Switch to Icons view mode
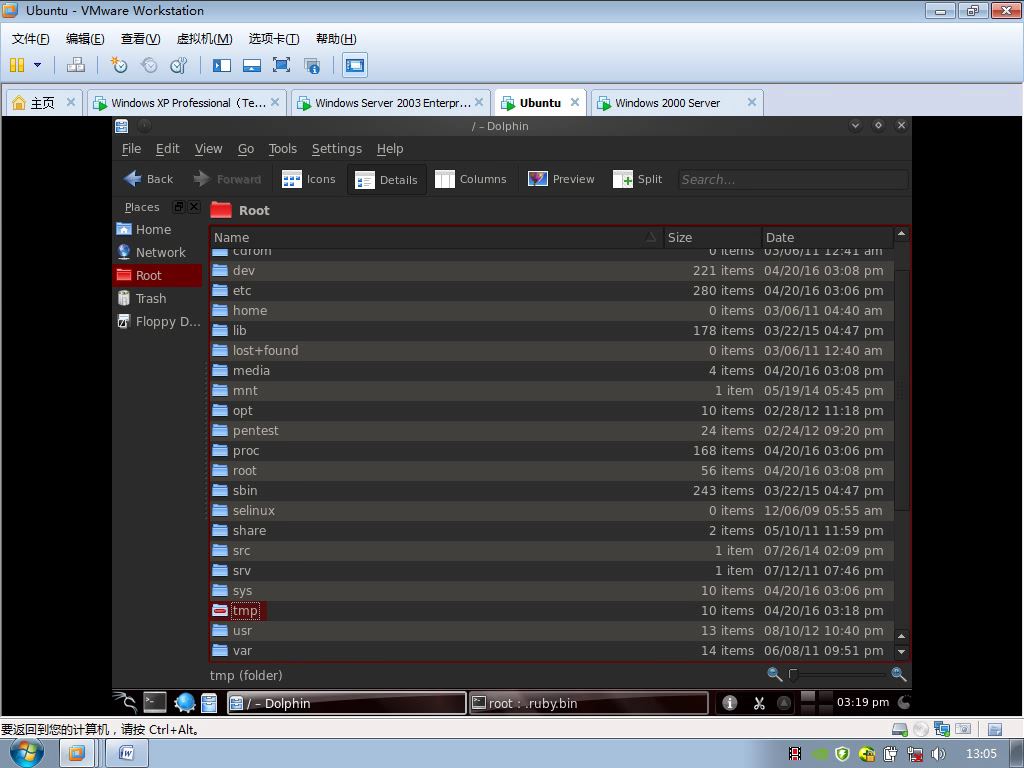1024x768 pixels. click(x=309, y=179)
